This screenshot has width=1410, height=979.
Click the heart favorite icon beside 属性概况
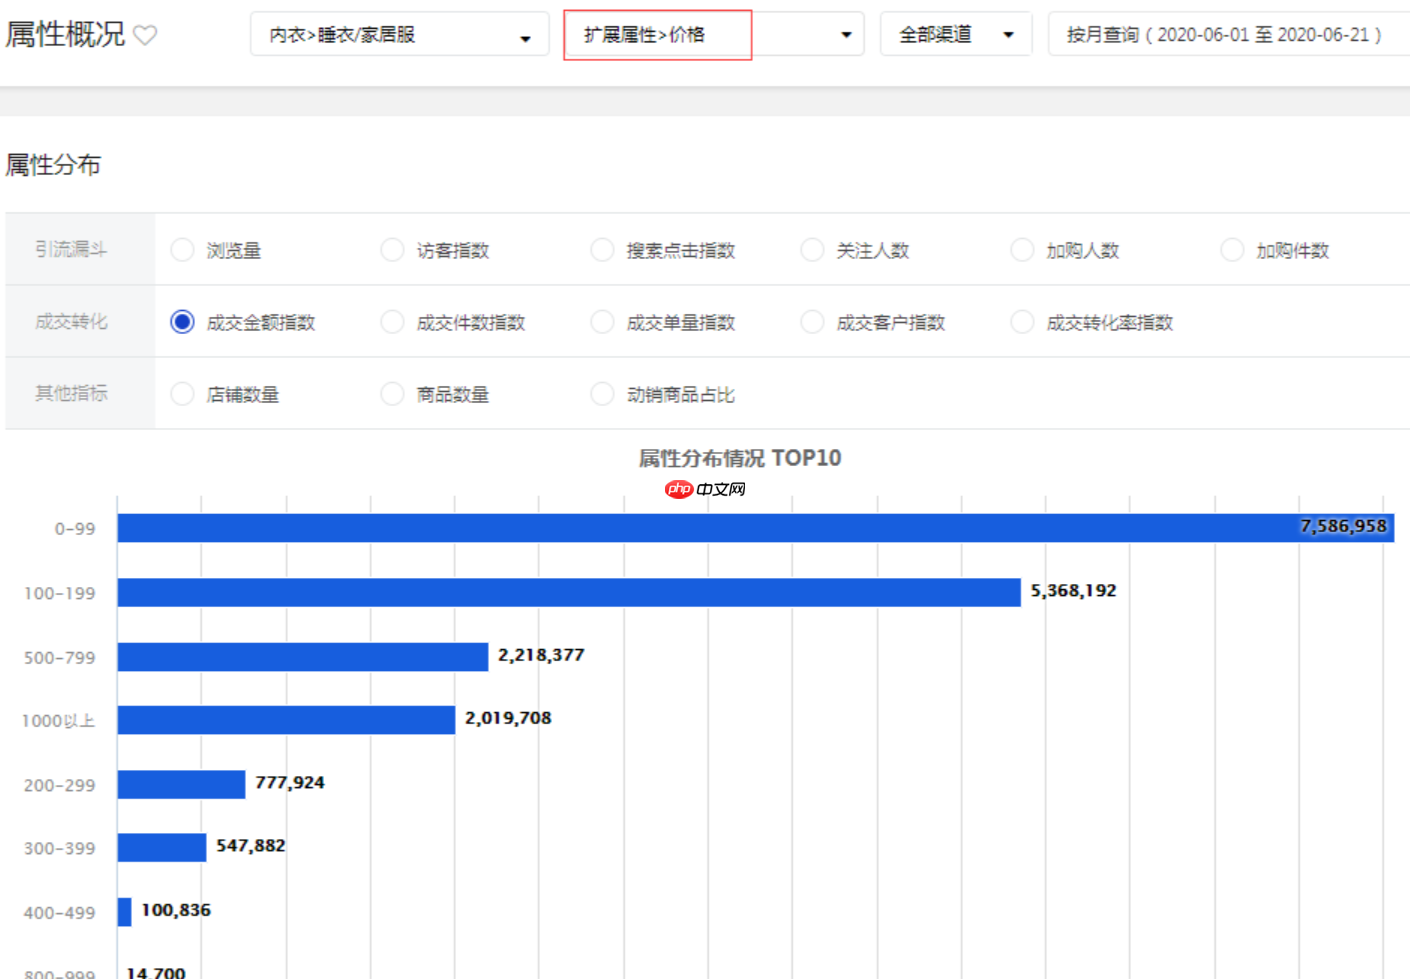(x=145, y=34)
